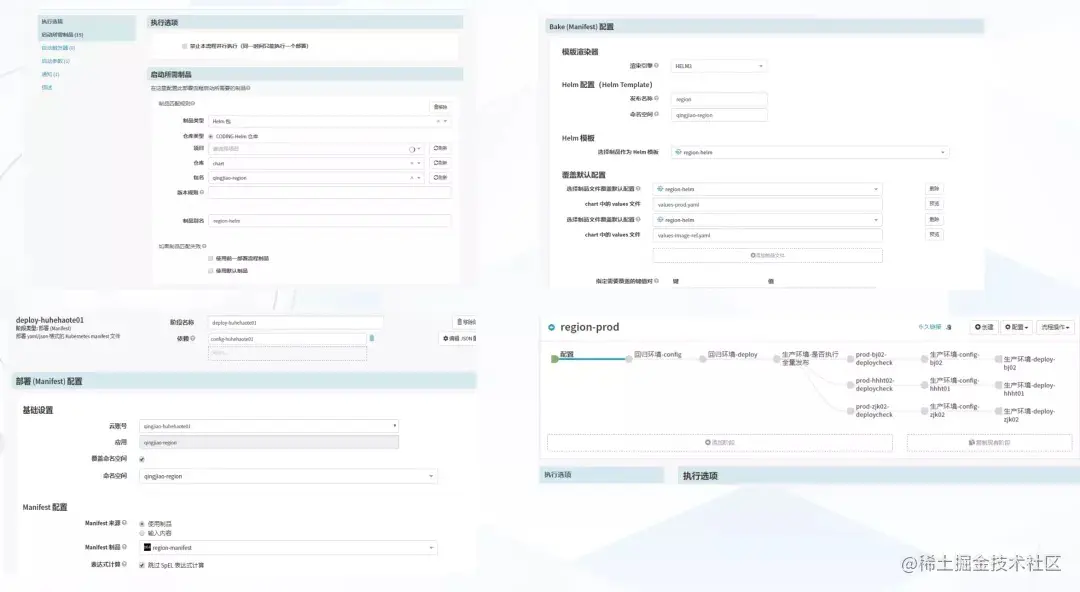Select the 使用制品 radio button

coord(142,524)
